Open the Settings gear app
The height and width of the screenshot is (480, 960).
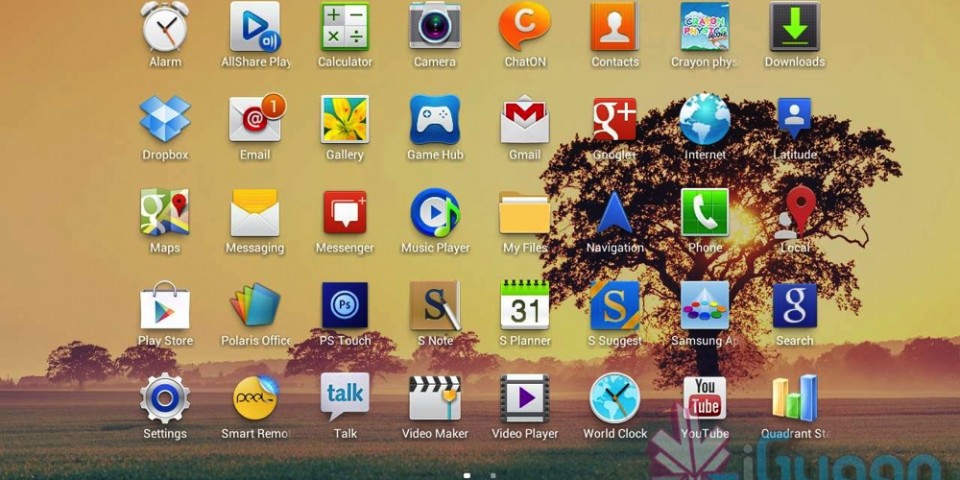point(165,399)
